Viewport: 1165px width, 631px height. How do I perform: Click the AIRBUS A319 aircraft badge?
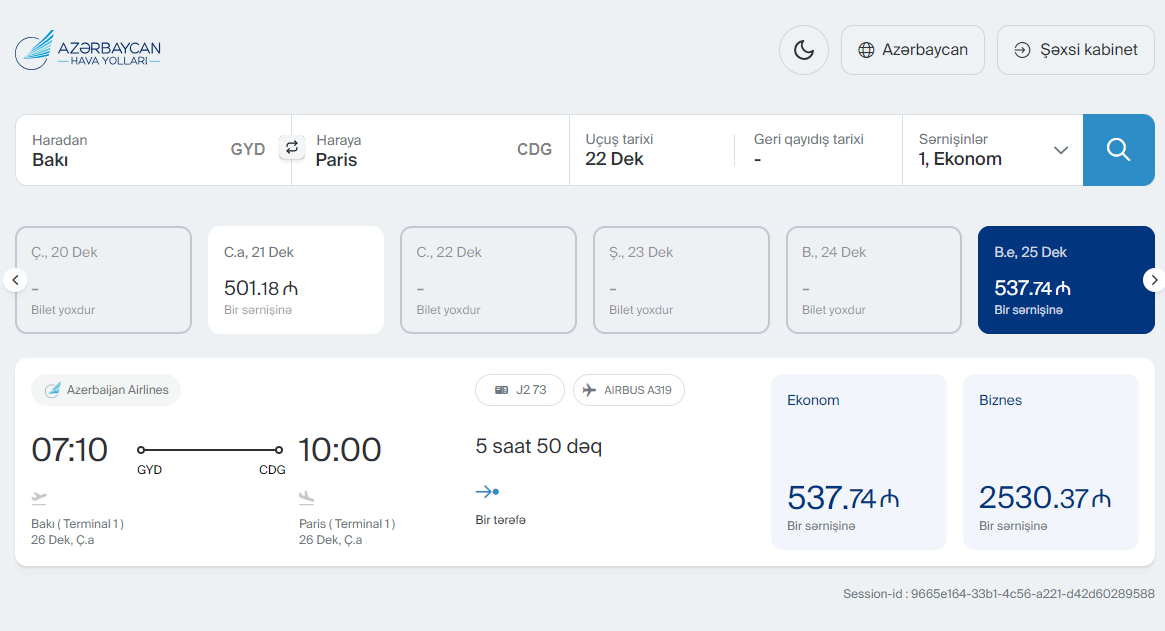pos(628,390)
